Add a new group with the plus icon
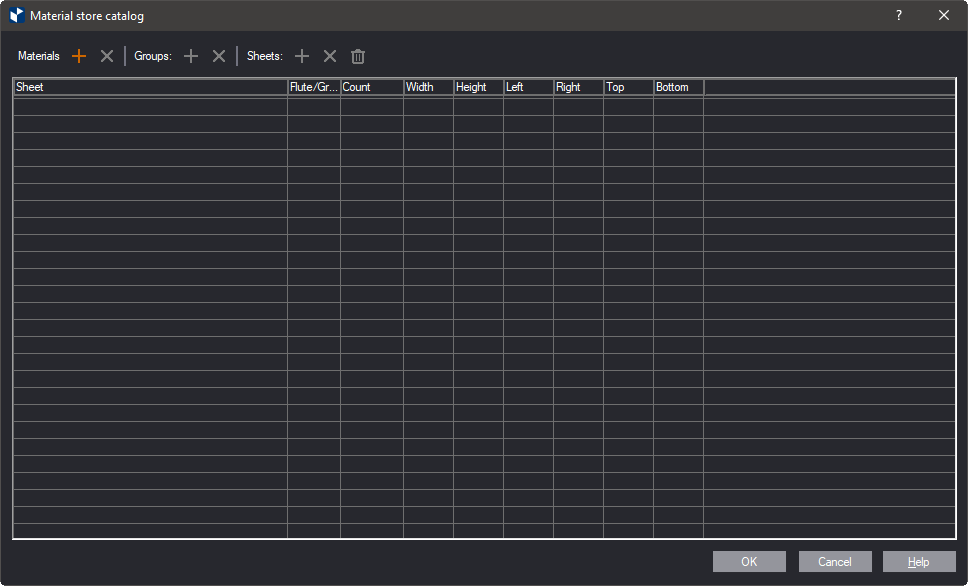Viewport: 968px width, 586px height. [192, 57]
